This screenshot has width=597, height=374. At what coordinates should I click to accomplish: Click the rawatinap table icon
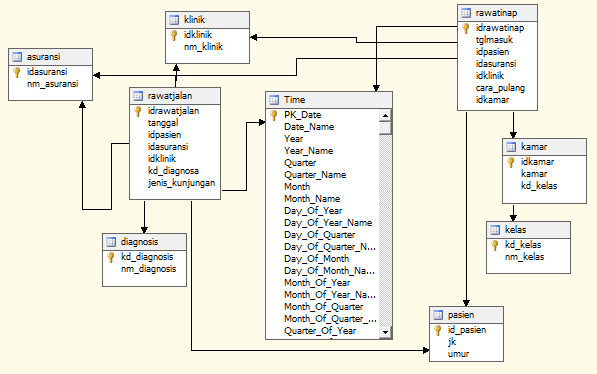[x=466, y=13]
